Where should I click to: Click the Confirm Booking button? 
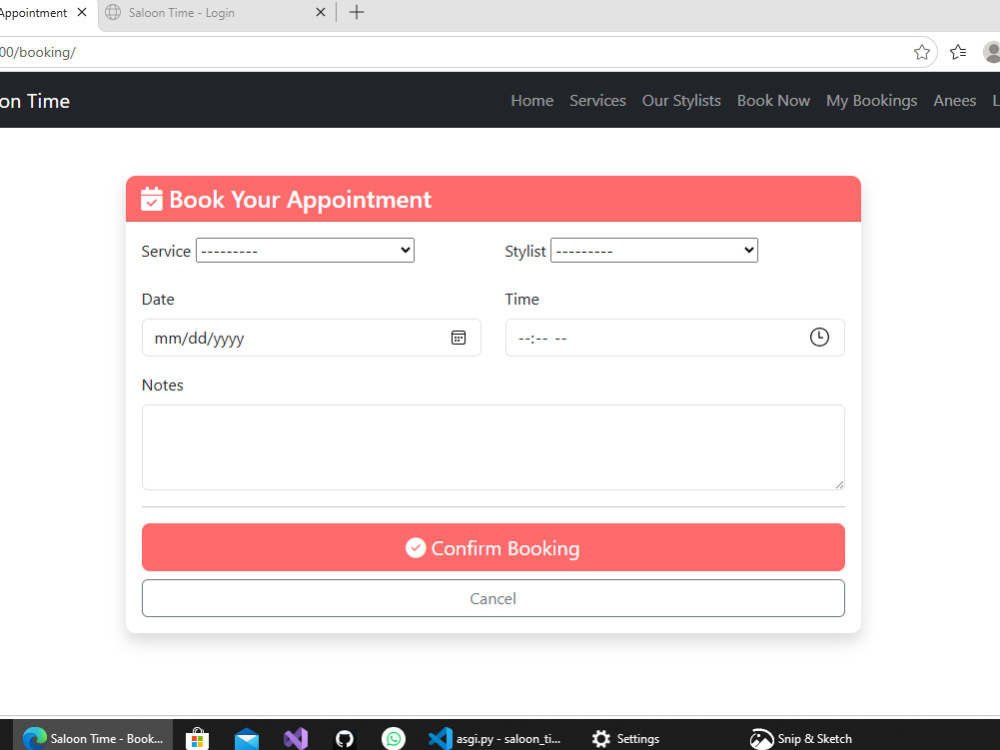[x=493, y=547]
